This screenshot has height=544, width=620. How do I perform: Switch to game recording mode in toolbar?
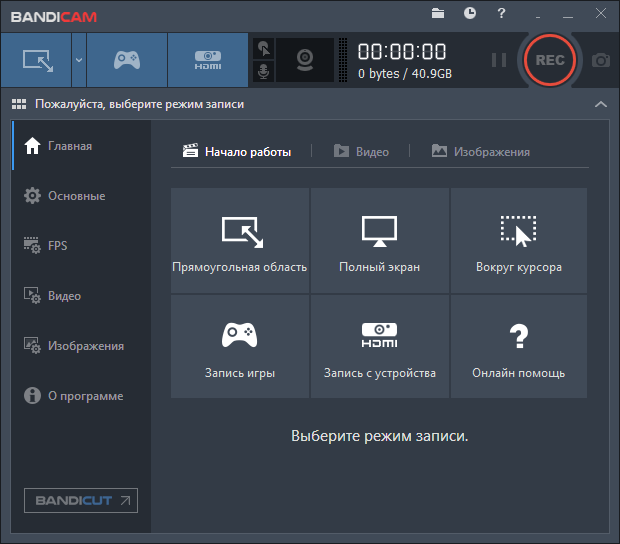(x=127, y=60)
